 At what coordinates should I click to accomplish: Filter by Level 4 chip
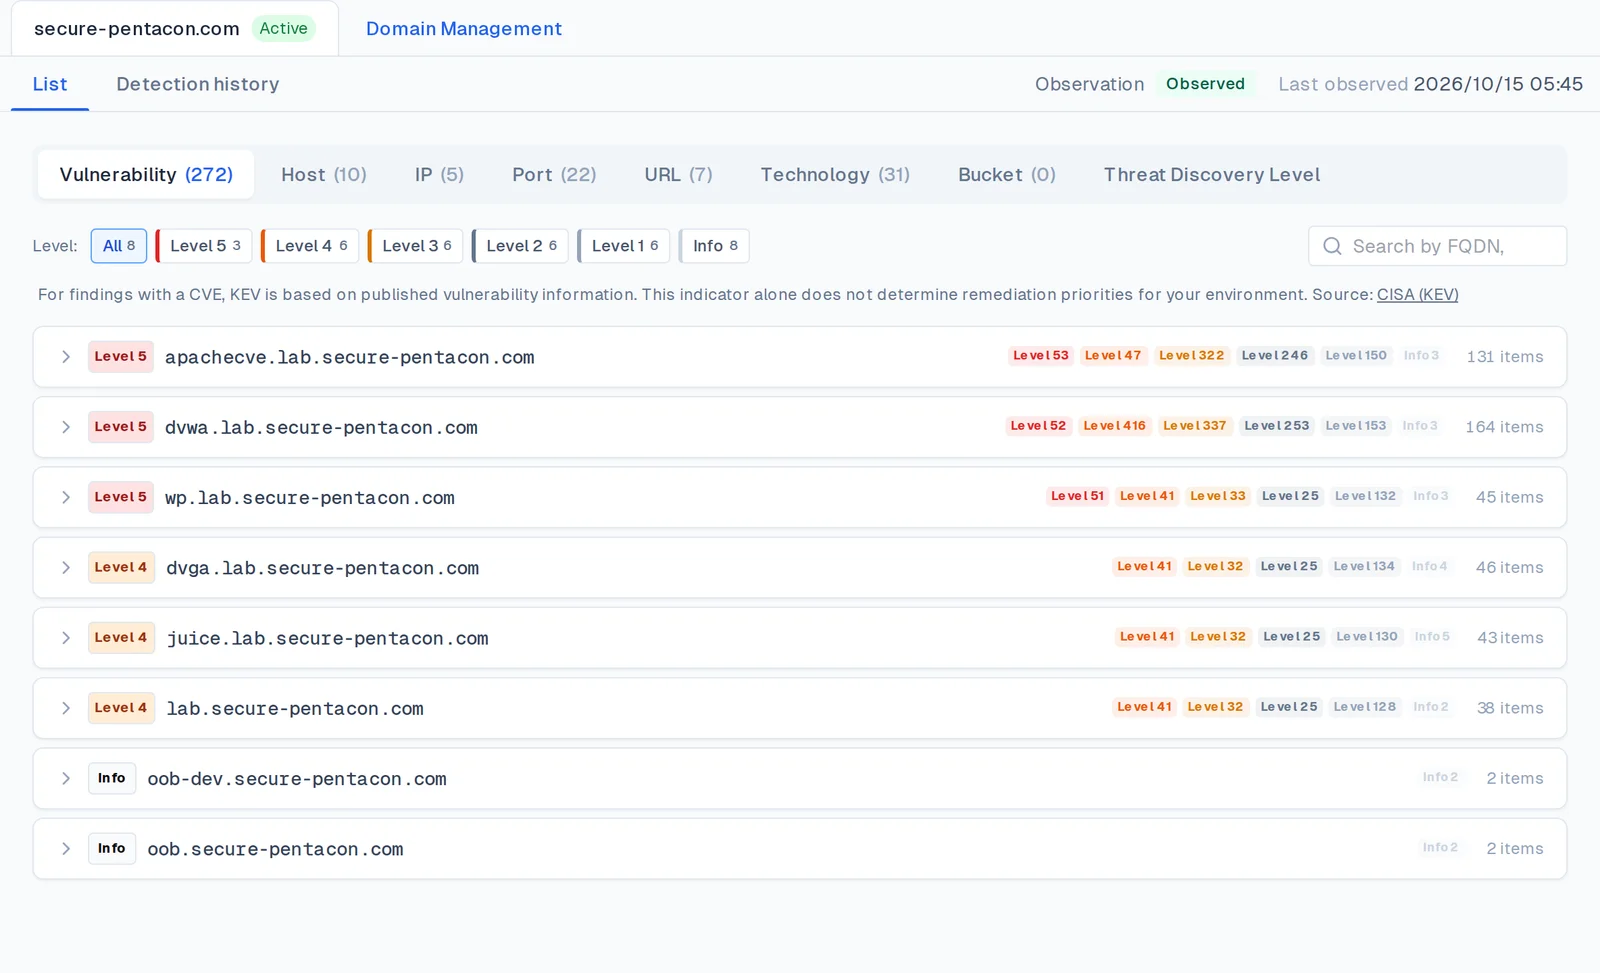click(x=310, y=246)
